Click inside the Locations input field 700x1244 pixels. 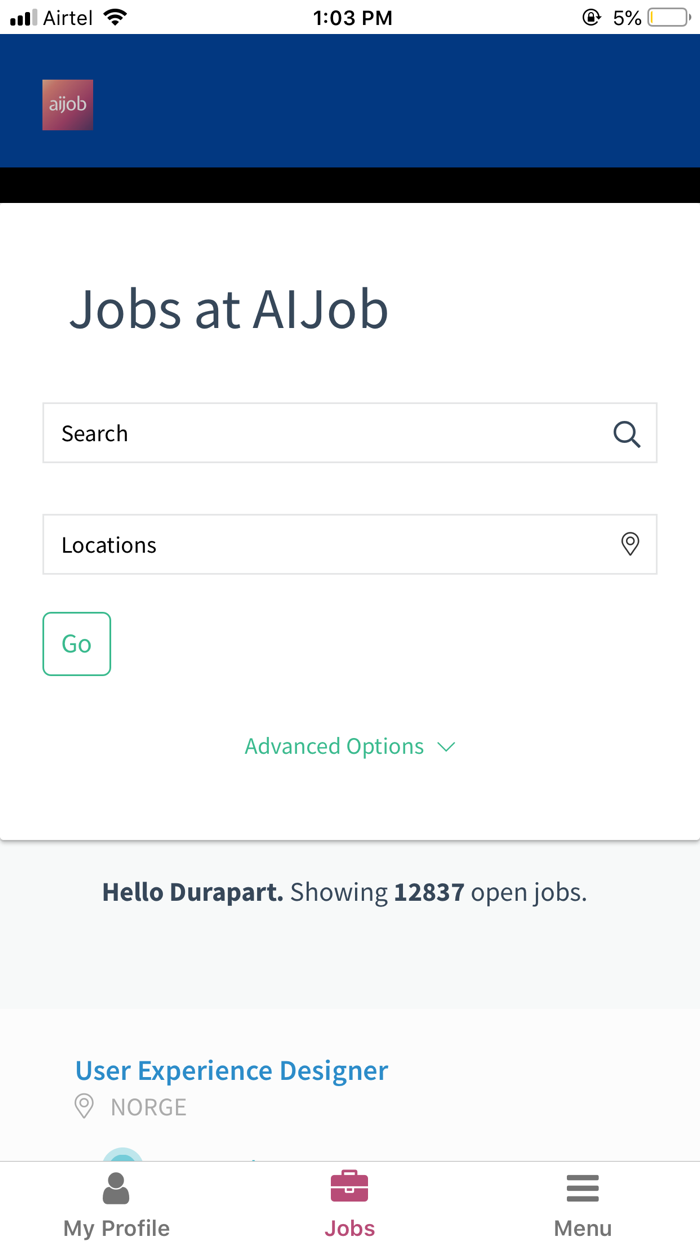click(x=300, y=544)
